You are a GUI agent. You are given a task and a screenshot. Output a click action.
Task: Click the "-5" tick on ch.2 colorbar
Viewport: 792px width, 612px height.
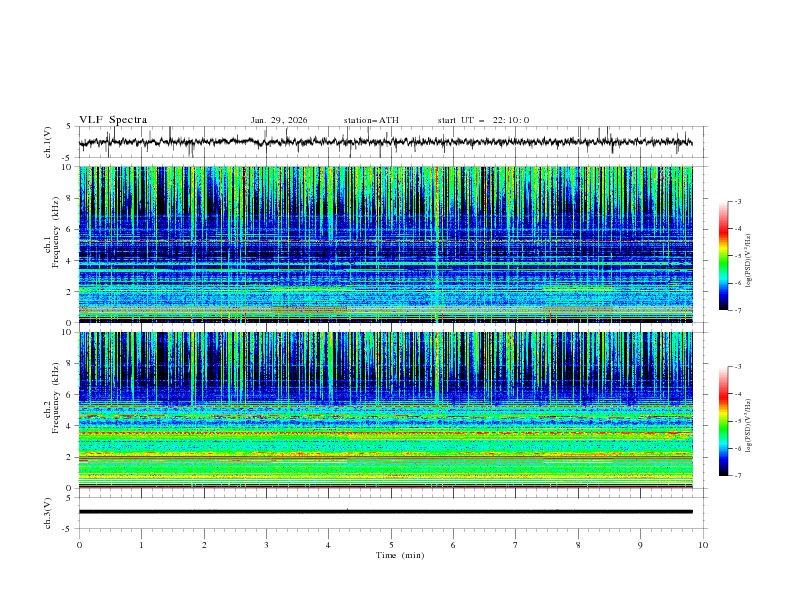tap(738, 421)
